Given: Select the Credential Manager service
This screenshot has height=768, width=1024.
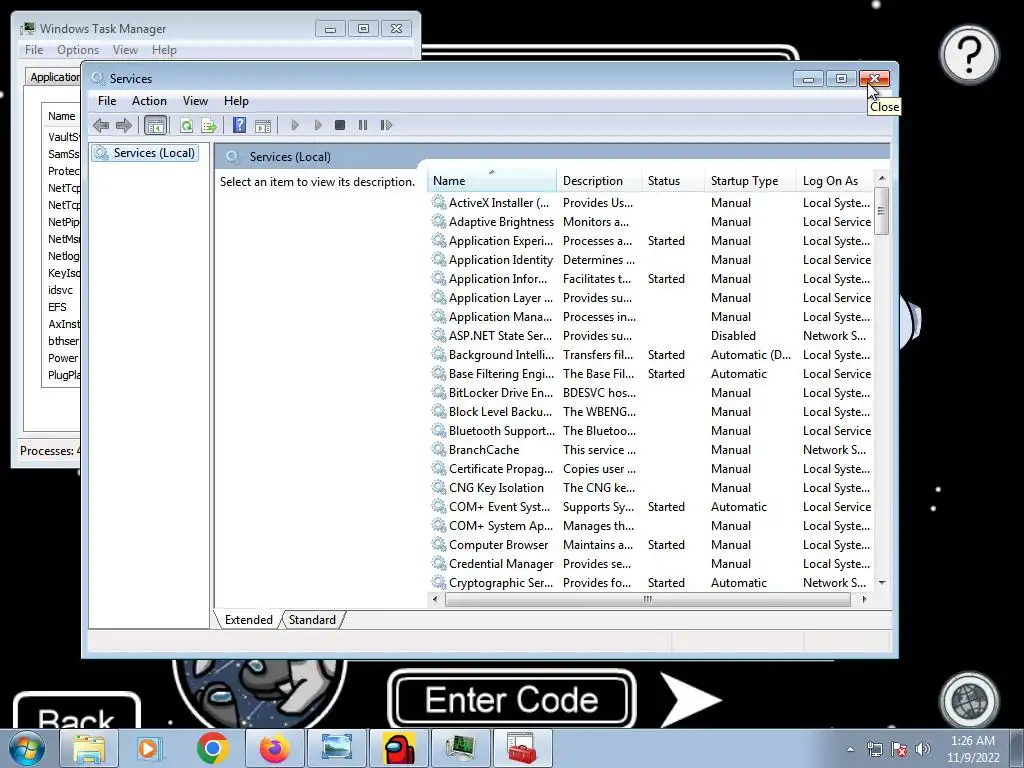Looking at the screenshot, I should click(651, 564).
